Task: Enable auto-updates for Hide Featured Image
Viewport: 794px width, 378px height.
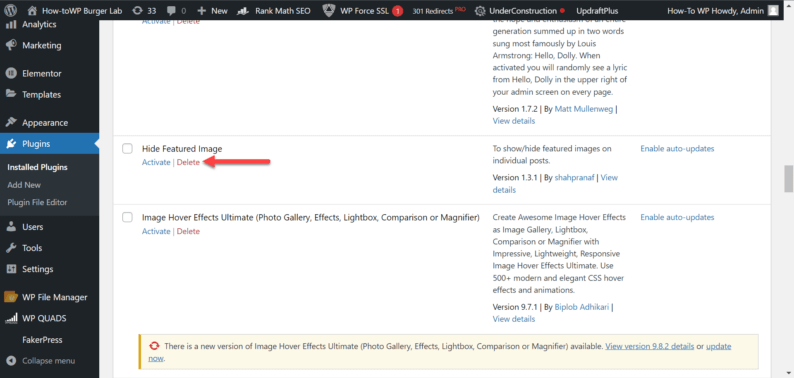Action: click(677, 148)
